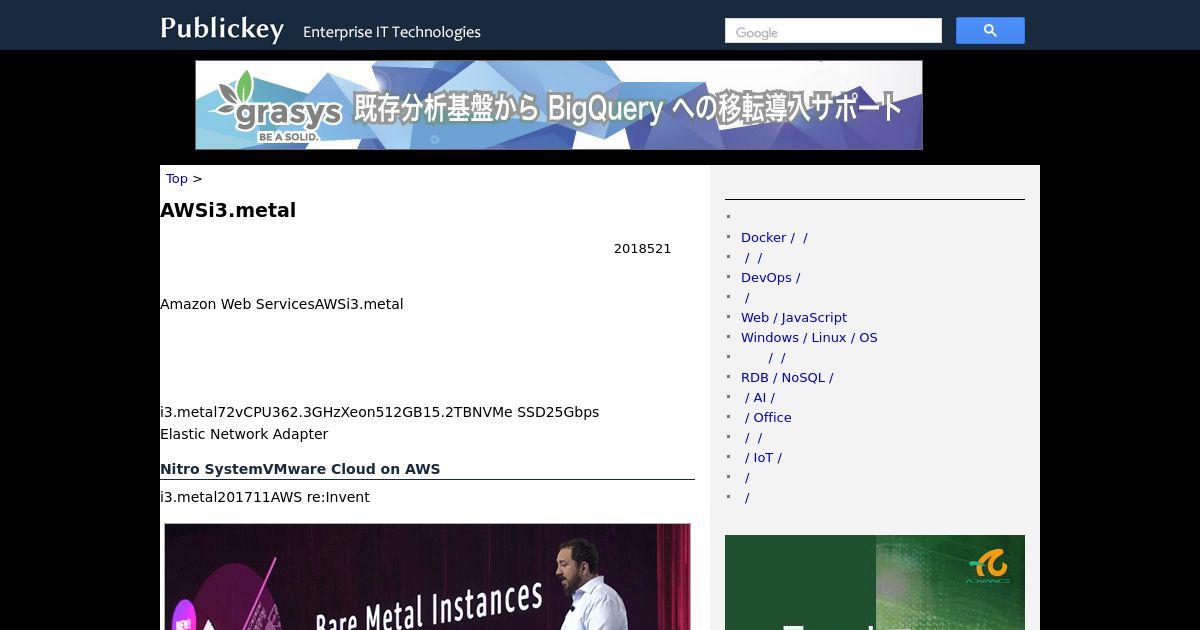Open the Windows / Linux / OS category link
This screenshot has width=1200, height=630.
(809, 338)
